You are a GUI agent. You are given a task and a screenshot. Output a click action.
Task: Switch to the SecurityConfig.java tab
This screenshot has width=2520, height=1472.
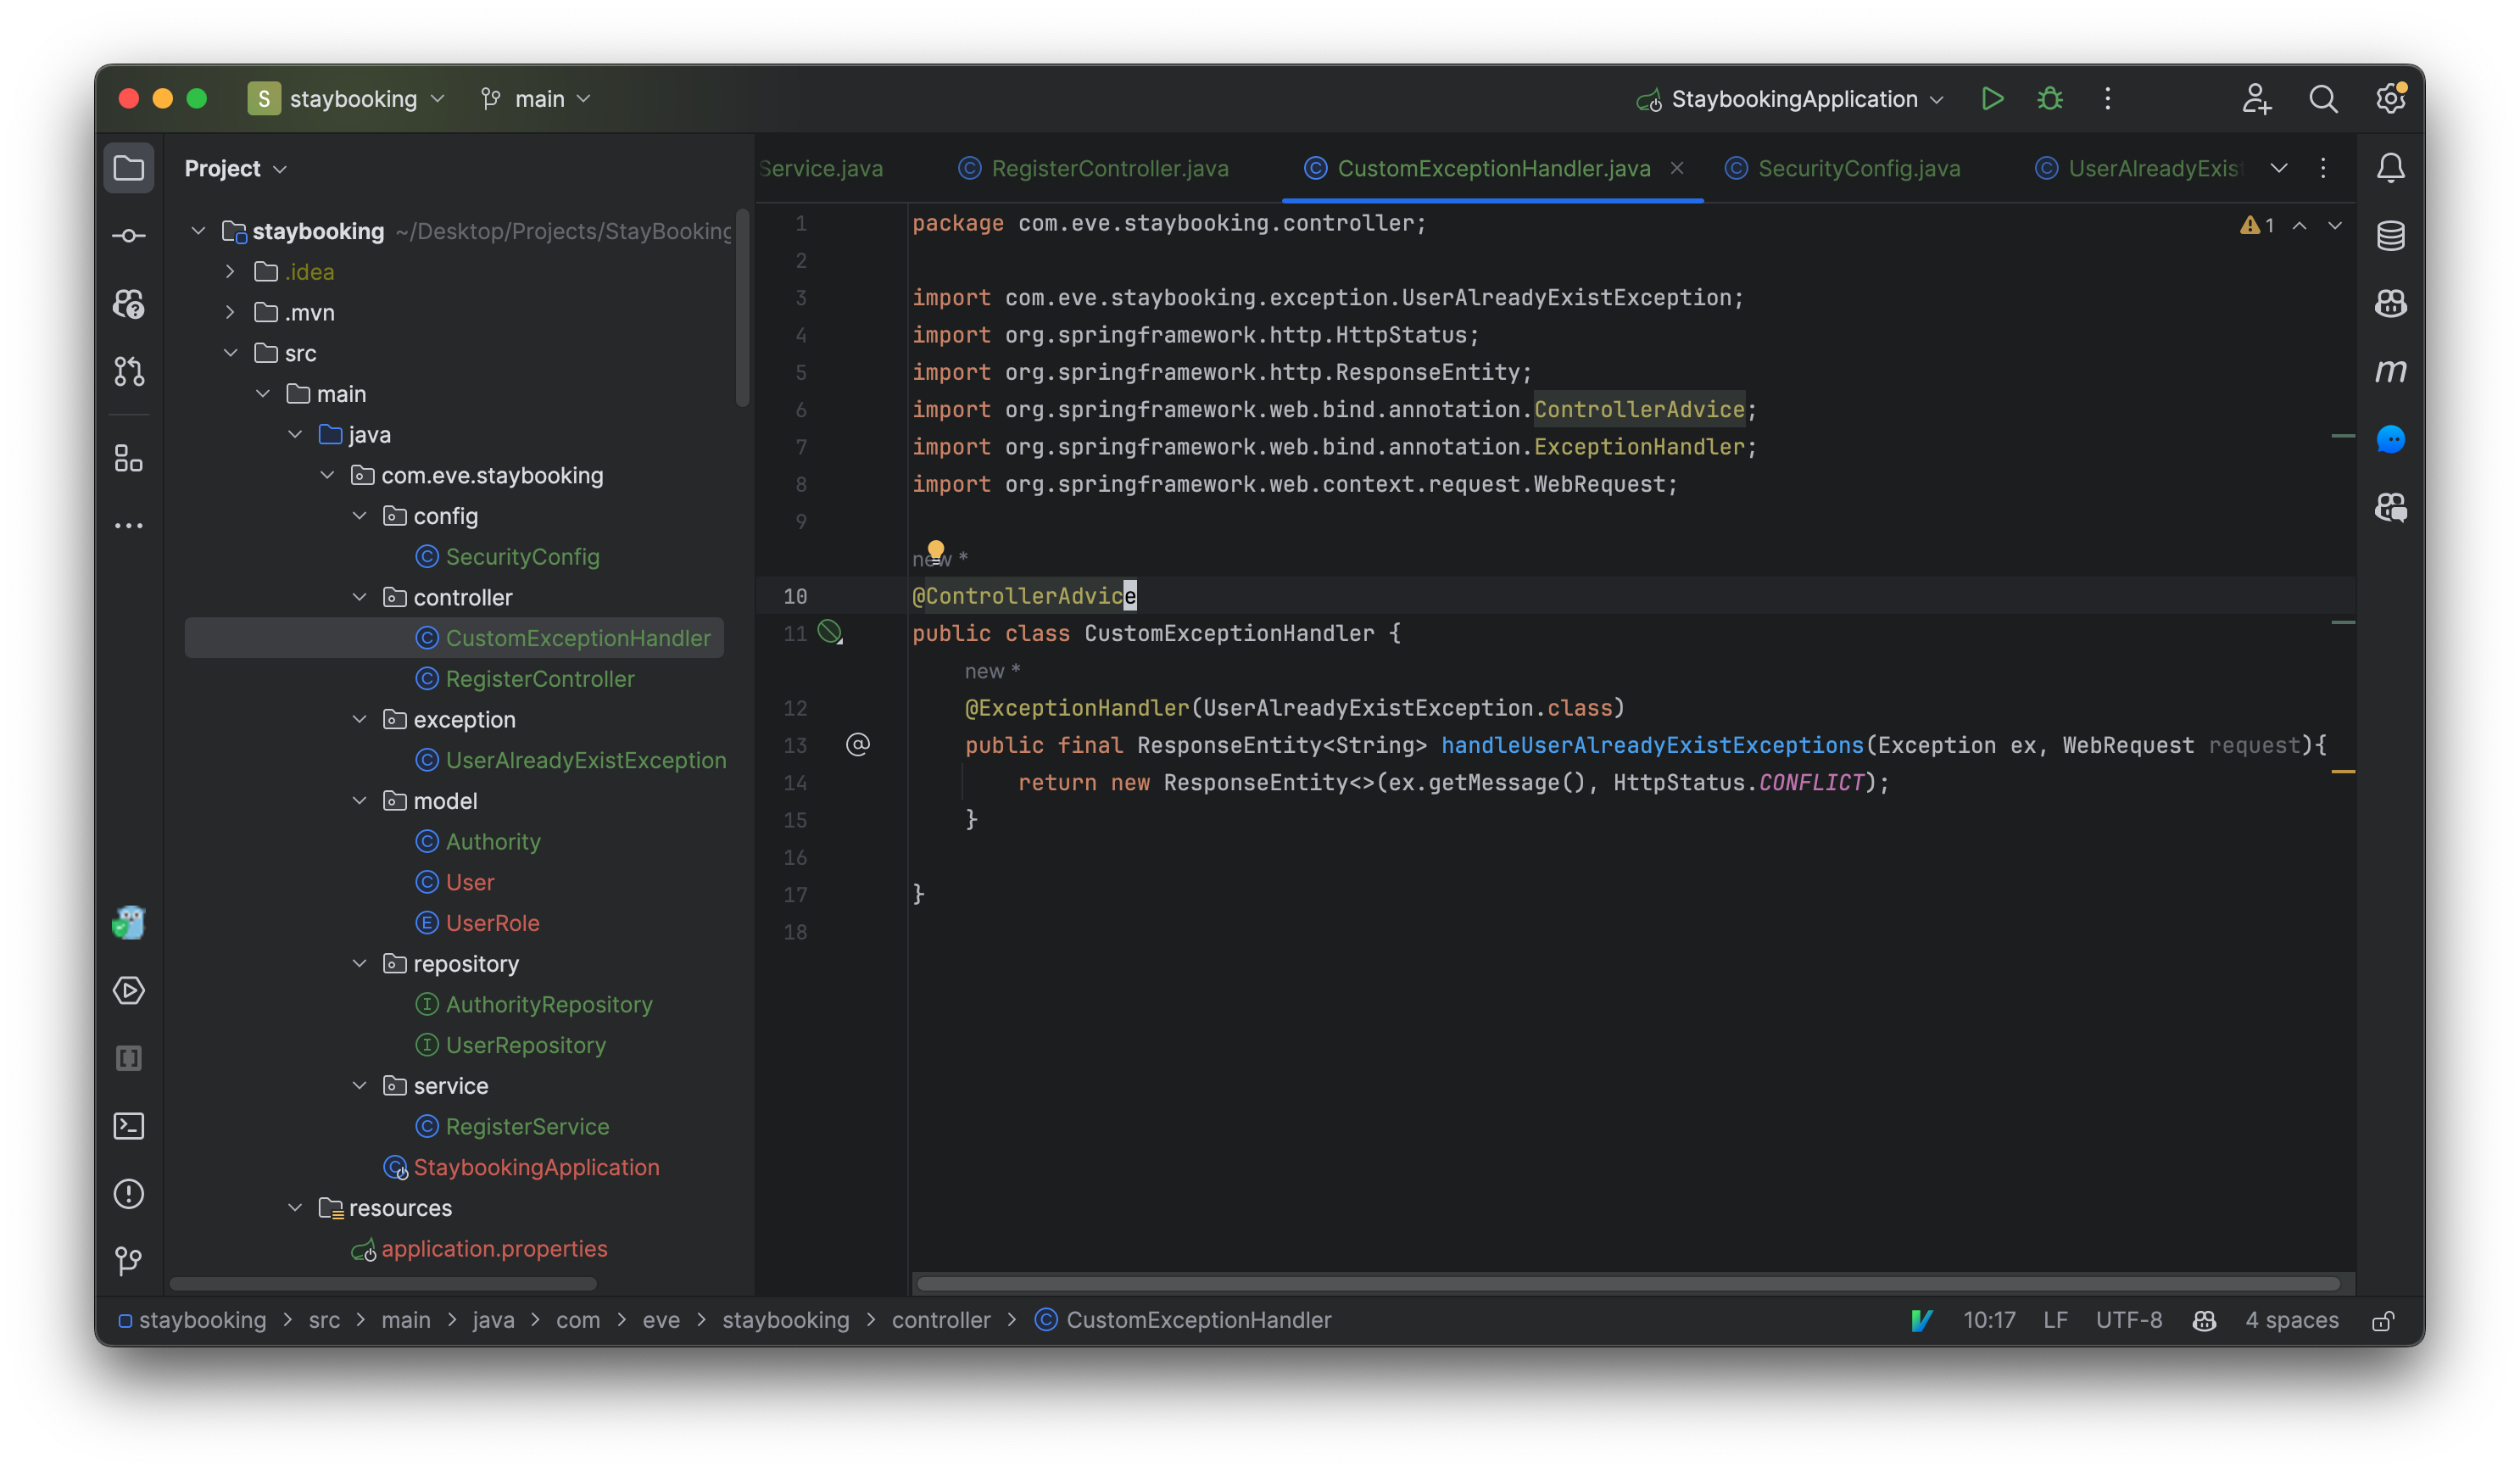pos(1858,168)
